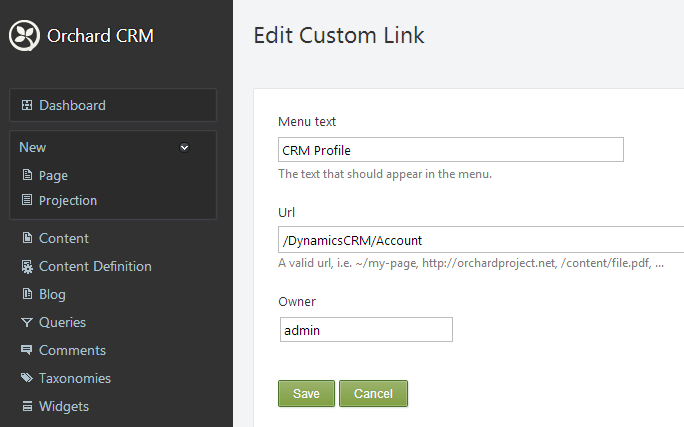Open Content Definition in sidebar
This screenshot has height=427, width=684.
(x=95, y=266)
